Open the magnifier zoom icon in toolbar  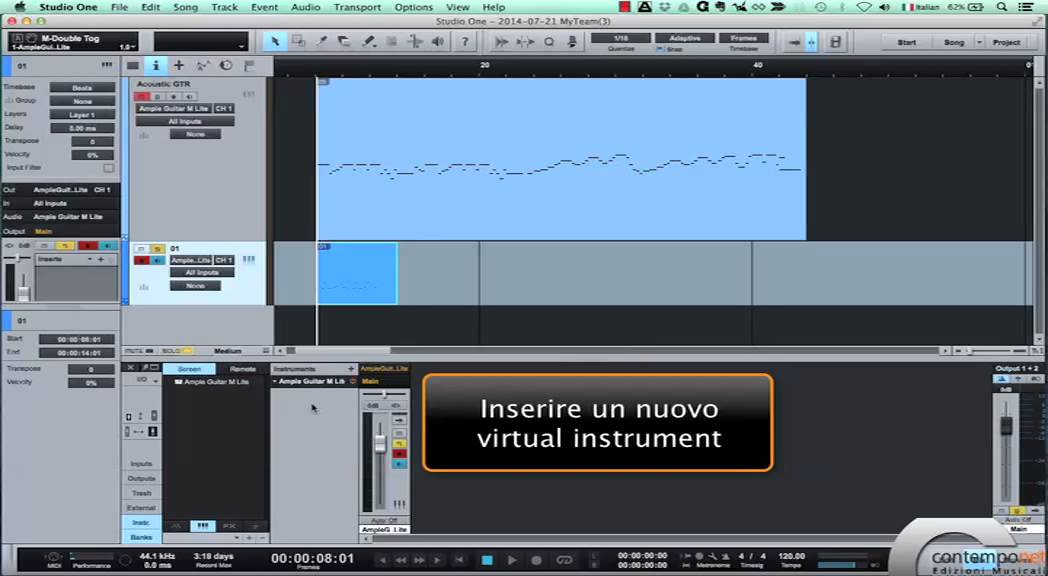(549, 41)
